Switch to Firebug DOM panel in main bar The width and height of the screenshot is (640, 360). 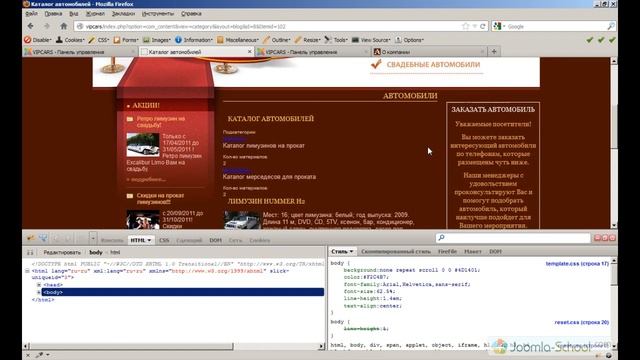tap(216, 240)
